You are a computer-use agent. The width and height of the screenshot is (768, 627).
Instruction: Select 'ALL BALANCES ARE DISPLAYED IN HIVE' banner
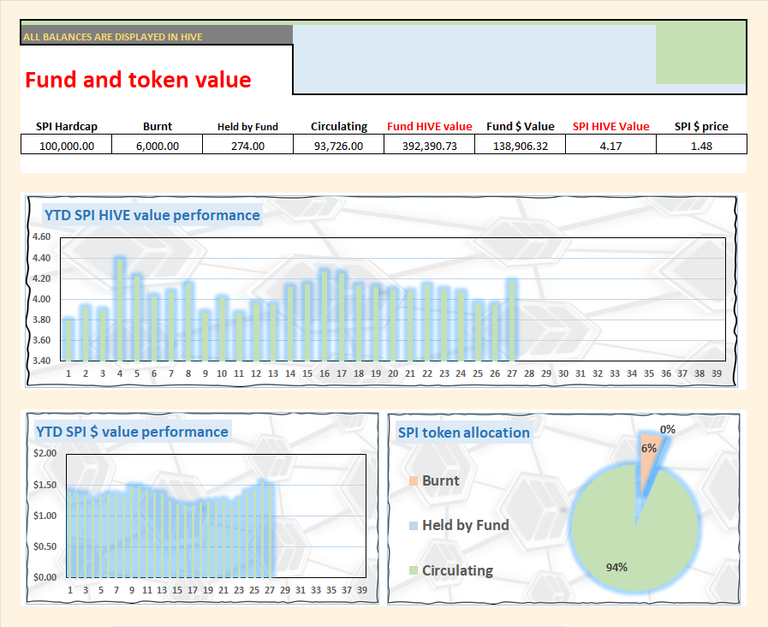pos(156,36)
